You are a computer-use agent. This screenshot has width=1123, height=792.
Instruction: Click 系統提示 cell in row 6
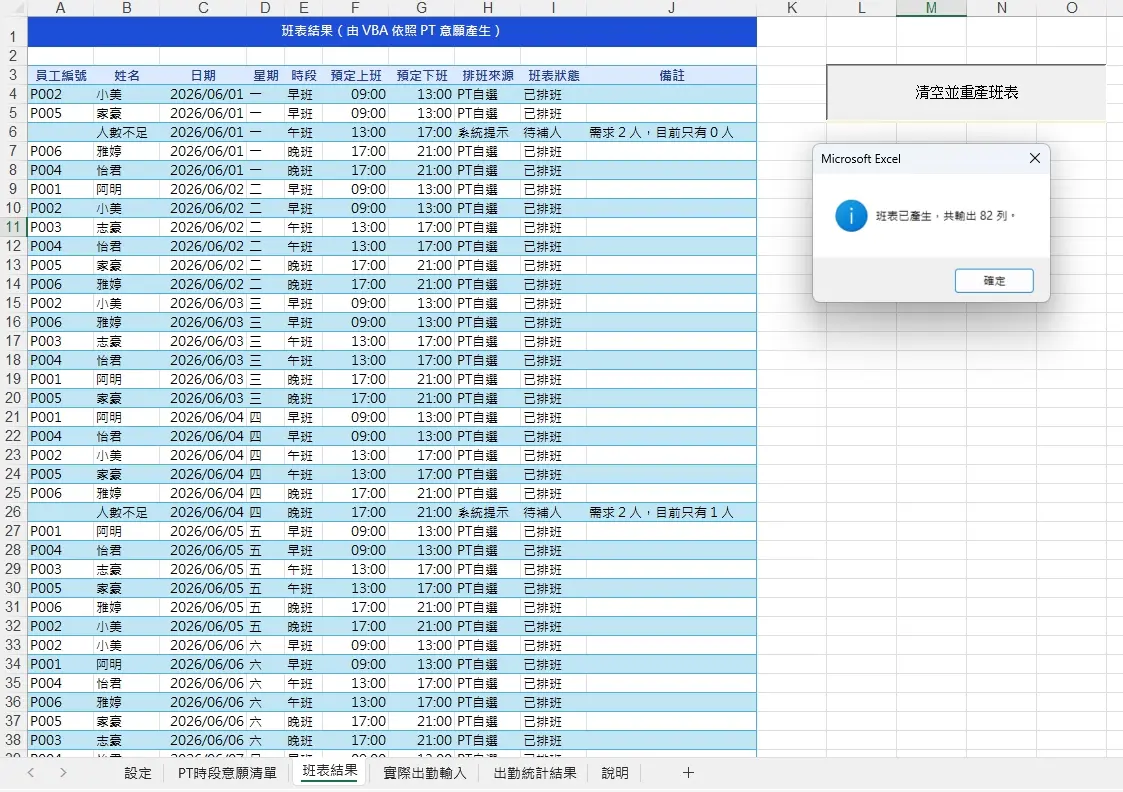(x=488, y=132)
